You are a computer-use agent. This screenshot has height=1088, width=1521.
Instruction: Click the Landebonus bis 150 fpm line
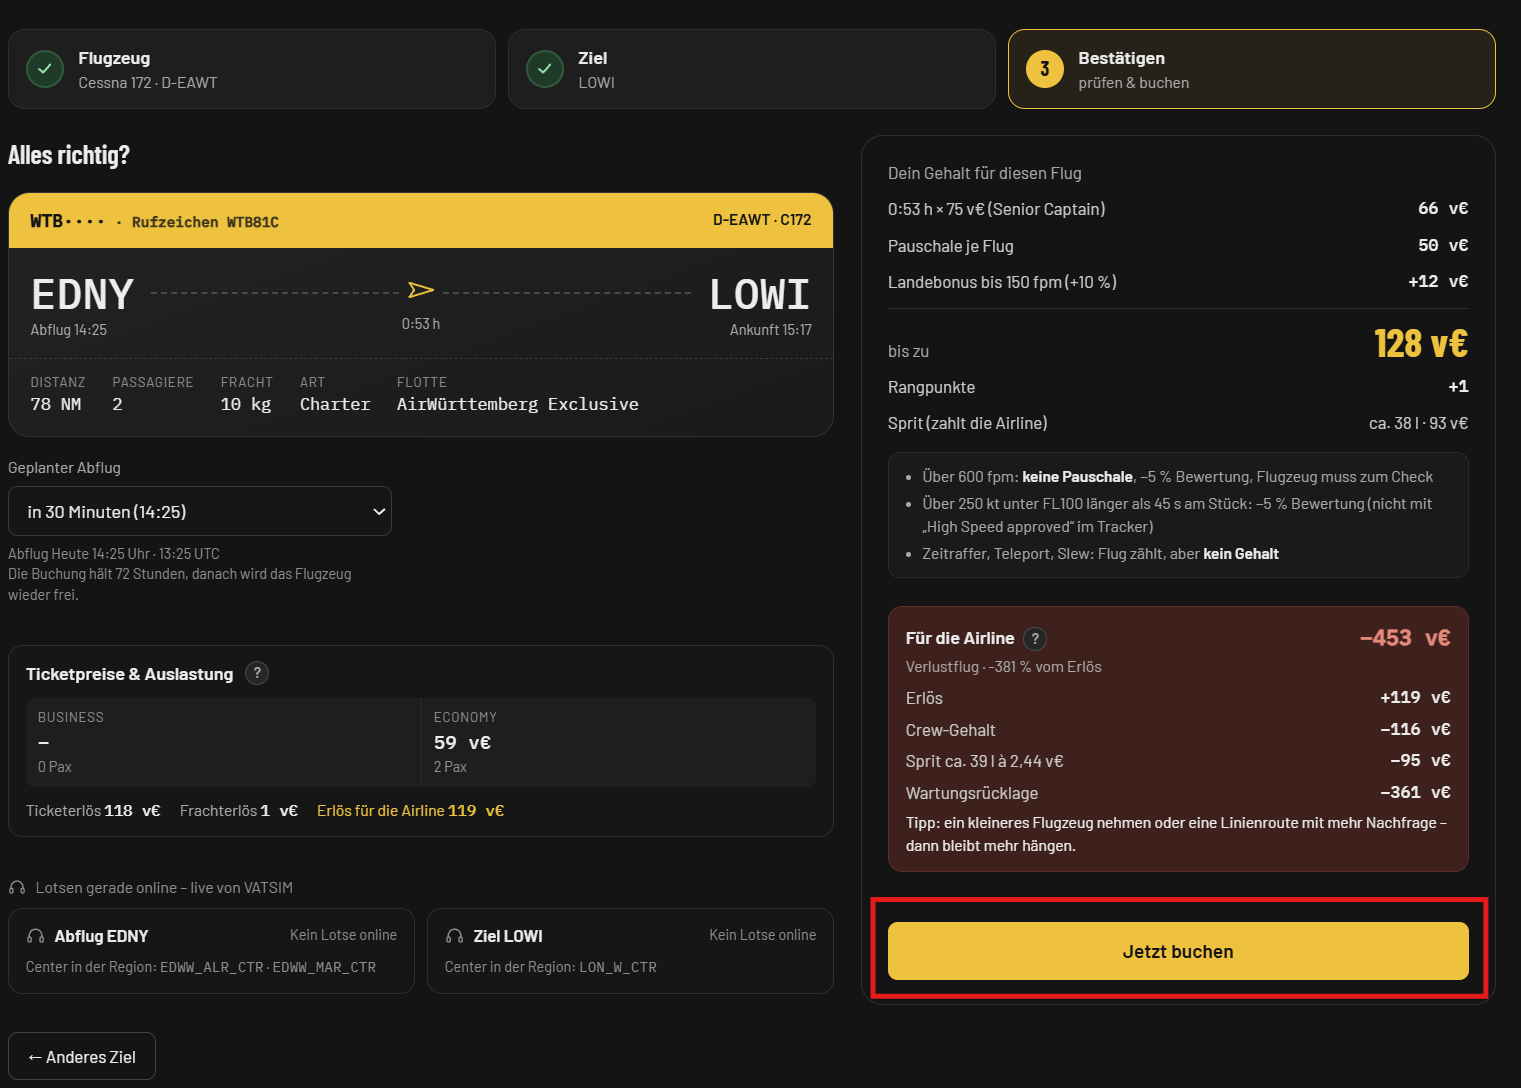(1178, 282)
